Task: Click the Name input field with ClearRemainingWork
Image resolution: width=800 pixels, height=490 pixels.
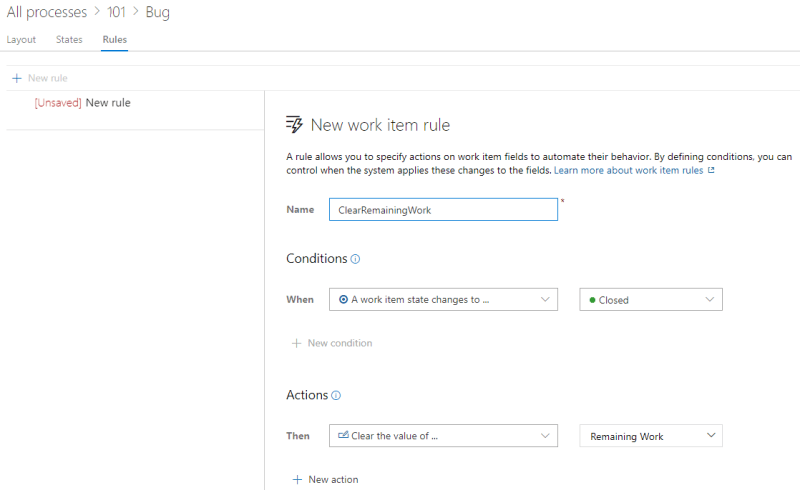Action: pyautogui.click(x=443, y=210)
